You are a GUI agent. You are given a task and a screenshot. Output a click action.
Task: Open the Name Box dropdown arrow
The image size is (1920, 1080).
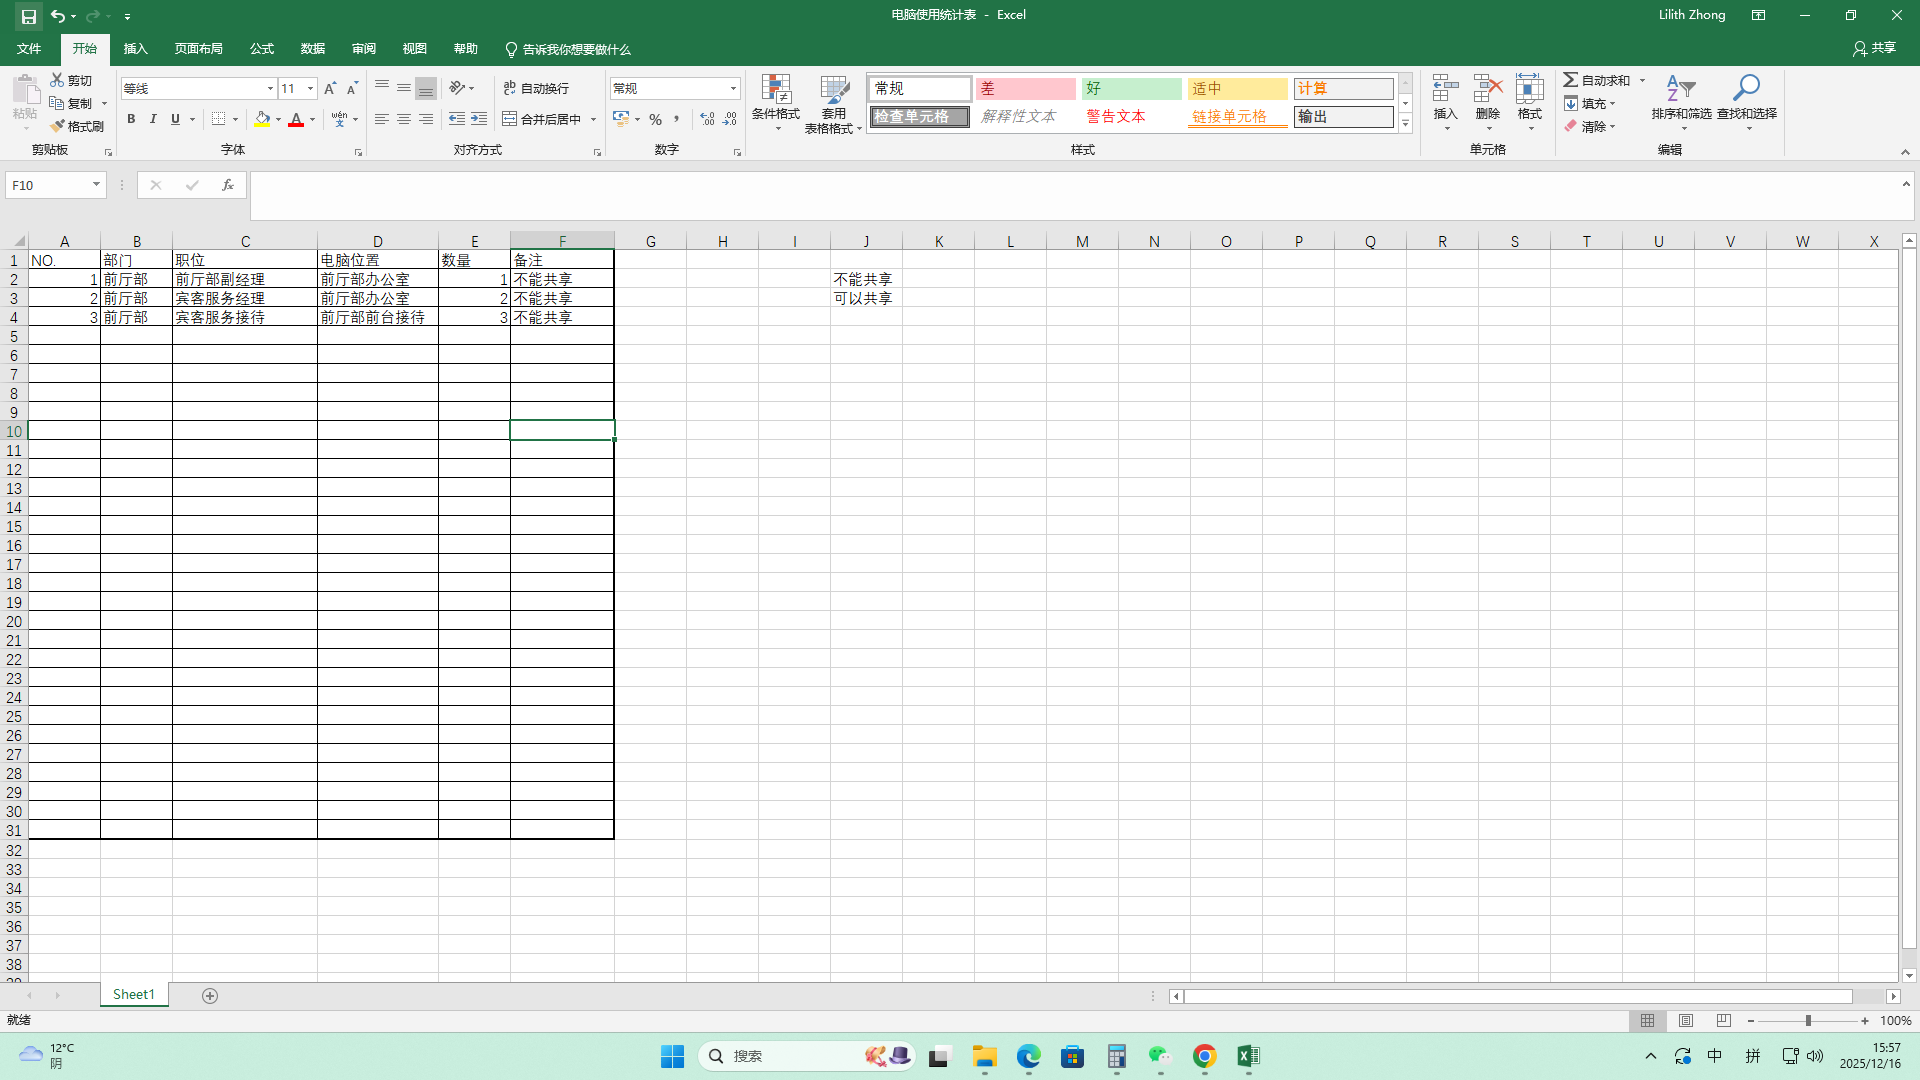click(x=96, y=185)
